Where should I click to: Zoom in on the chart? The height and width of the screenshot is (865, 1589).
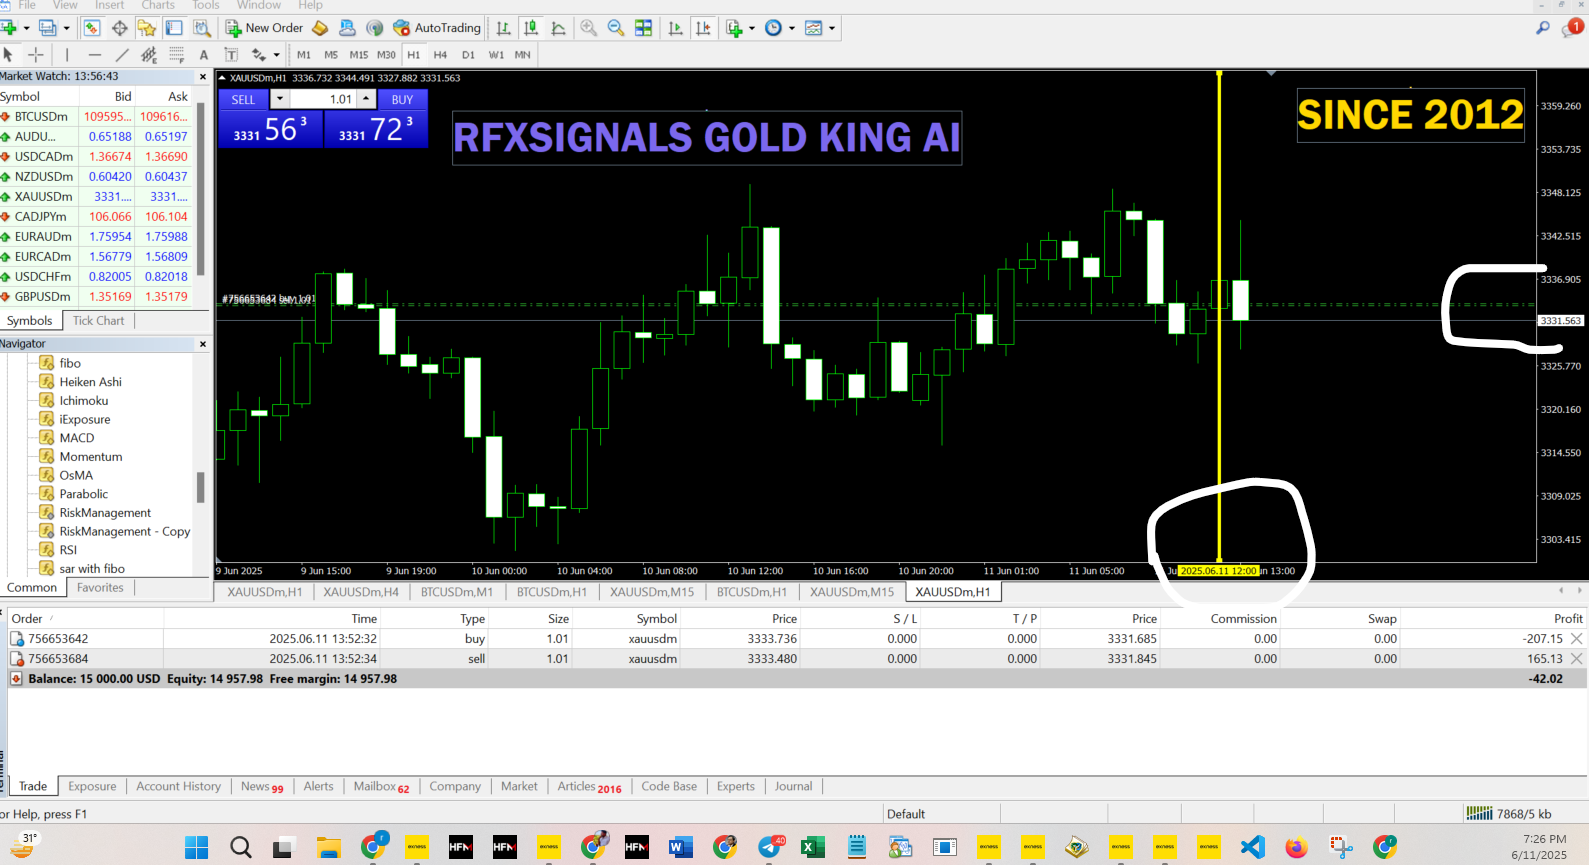[x=588, y=28]
